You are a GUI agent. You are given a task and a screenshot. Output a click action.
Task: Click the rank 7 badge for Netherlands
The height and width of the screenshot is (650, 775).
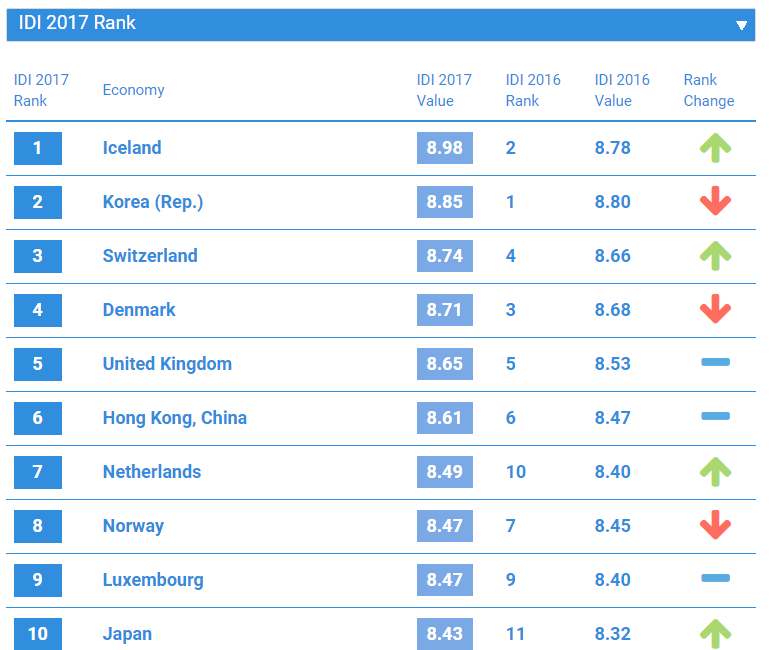coord(38,472)
